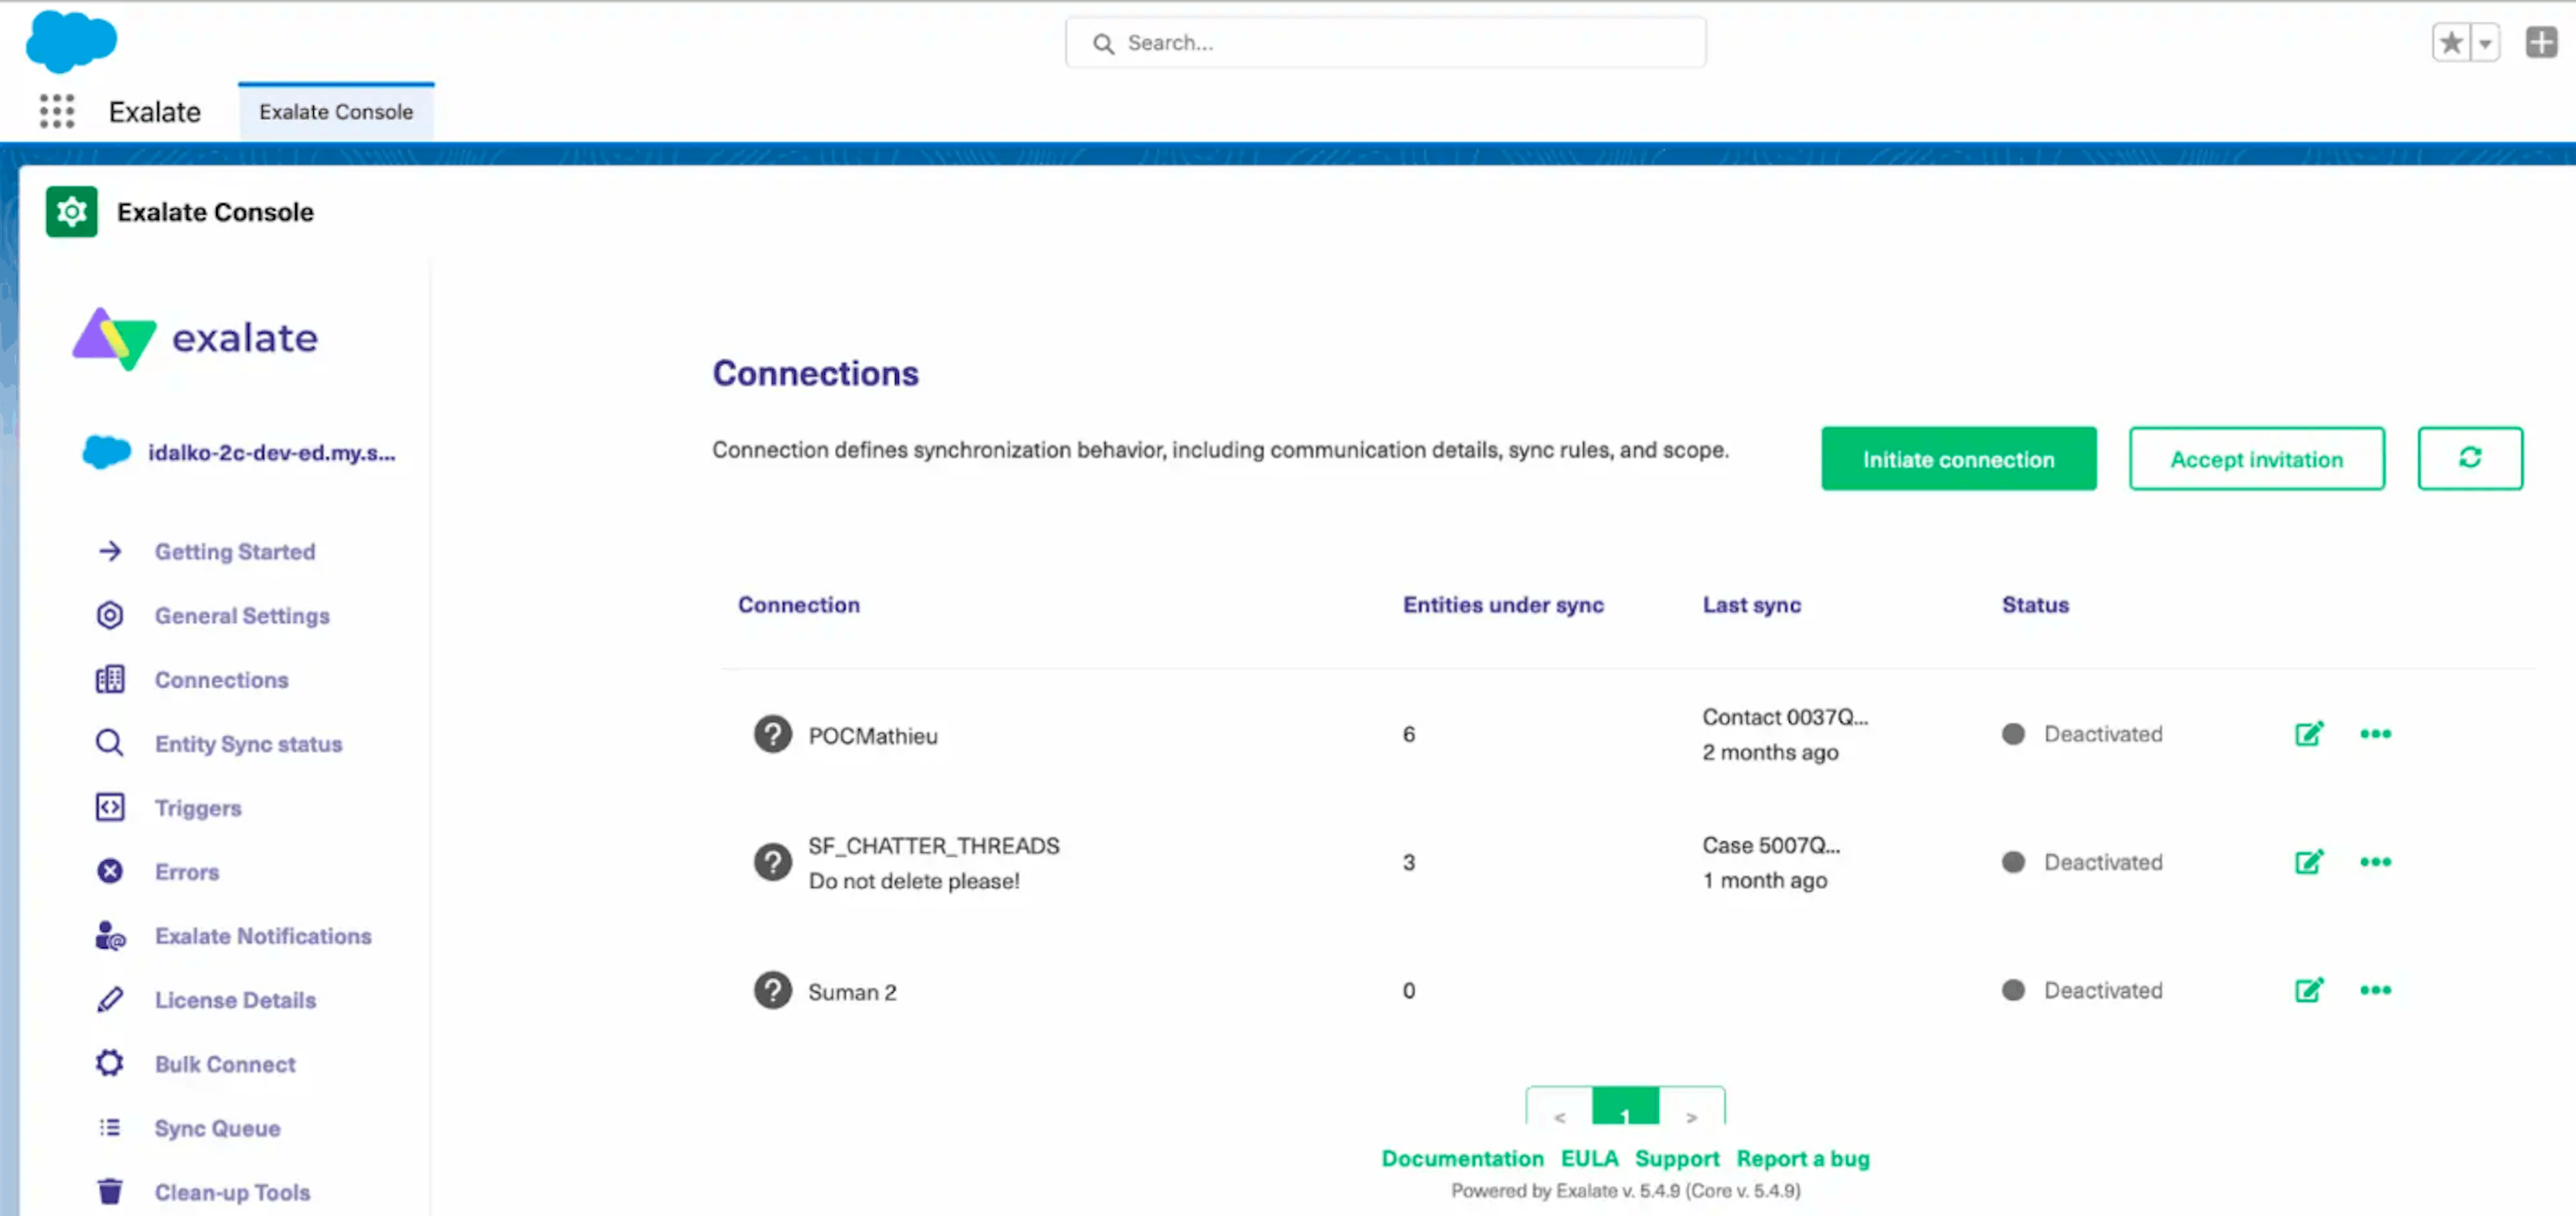The height and width of the screenshot is (1216, 2576).
Task: Open Entity Sync Status panel
Action: tap(248, 742)
